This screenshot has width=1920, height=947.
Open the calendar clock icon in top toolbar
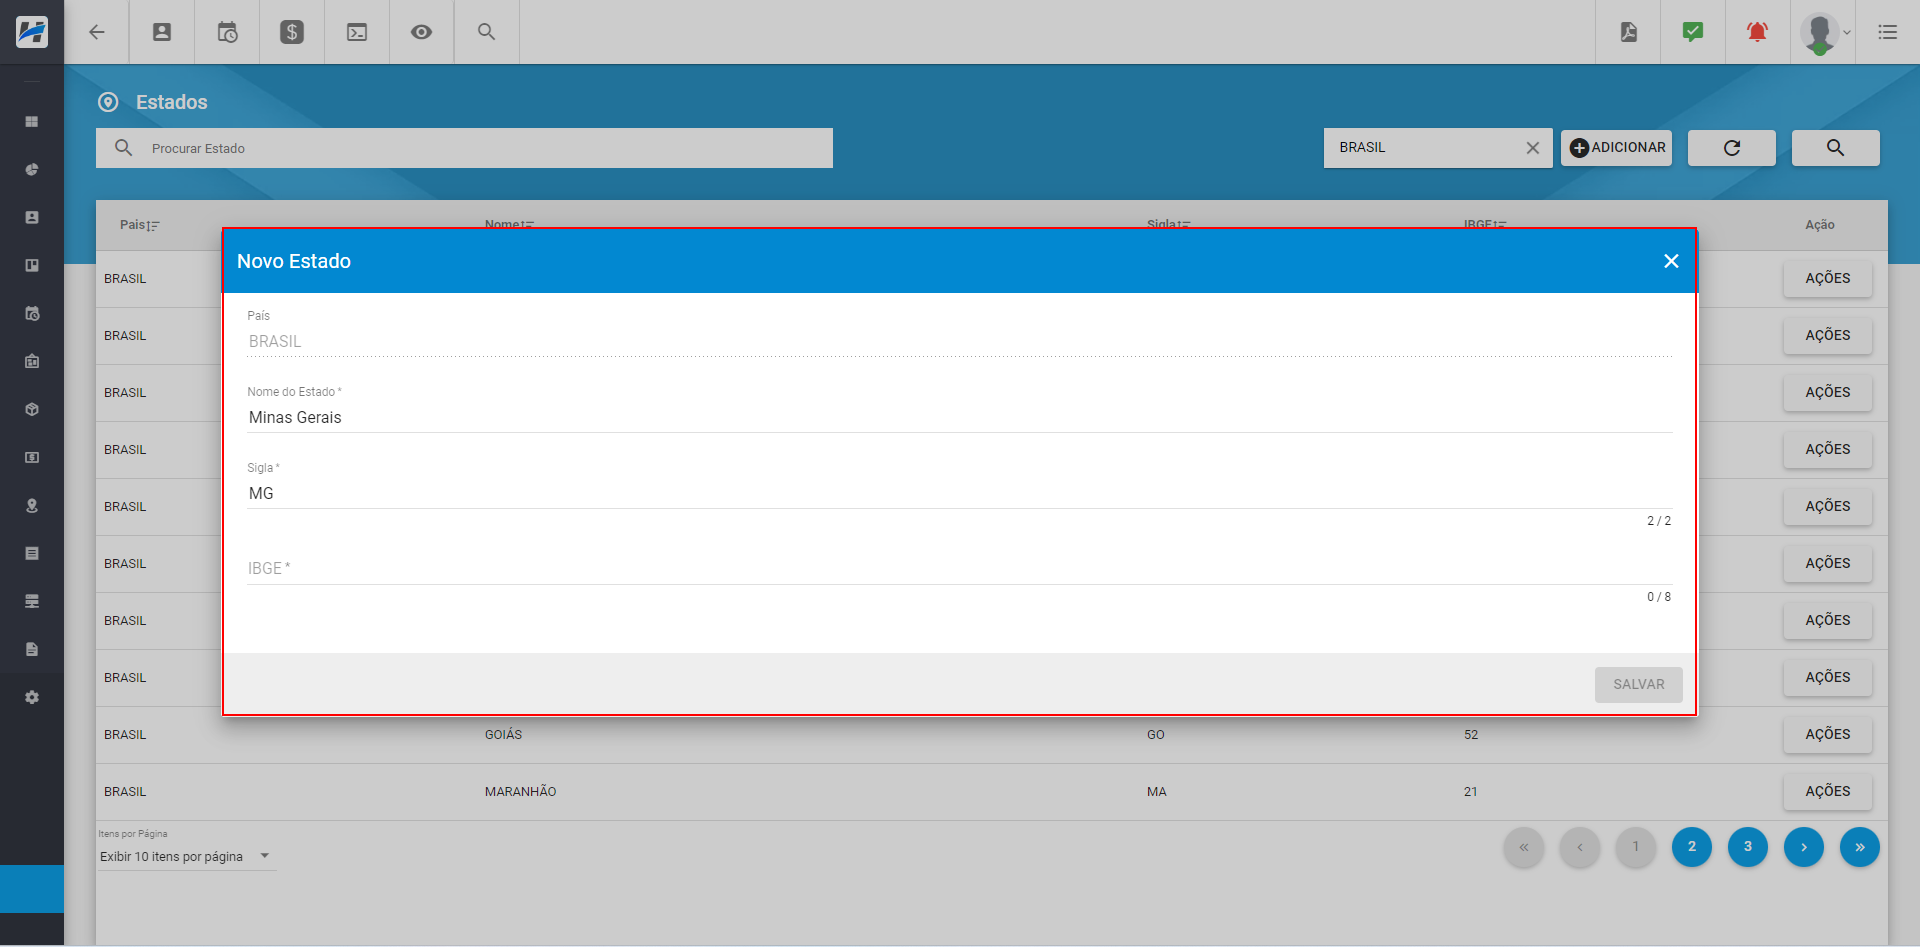(227, 32)
